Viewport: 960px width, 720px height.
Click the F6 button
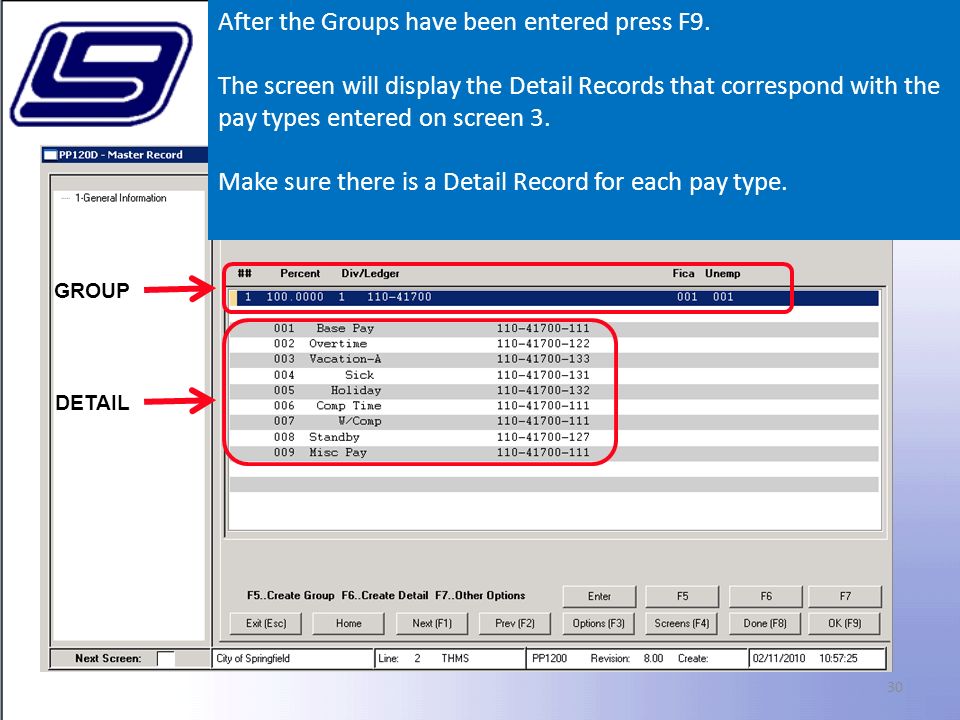tap(765, 596)
